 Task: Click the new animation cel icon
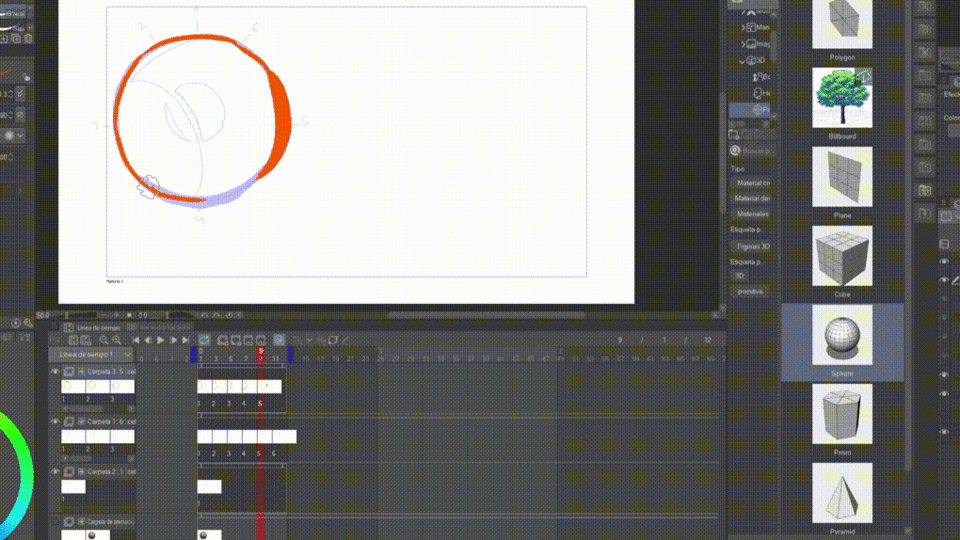click(236, 340)
